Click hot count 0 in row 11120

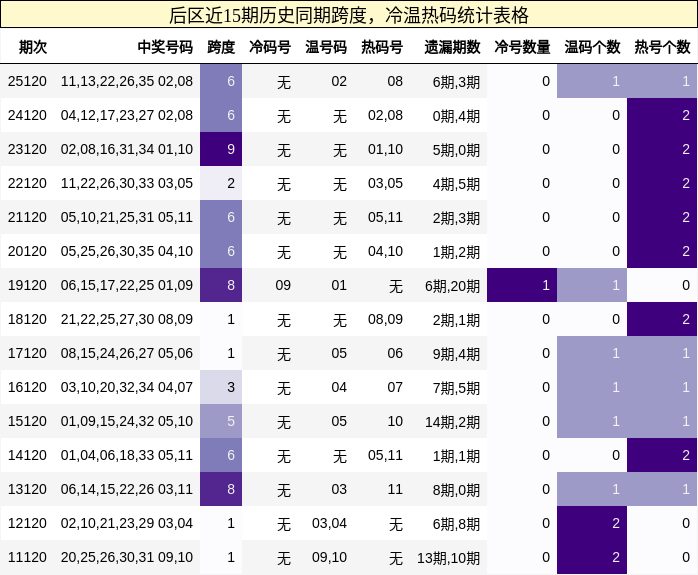click(662, 557)
